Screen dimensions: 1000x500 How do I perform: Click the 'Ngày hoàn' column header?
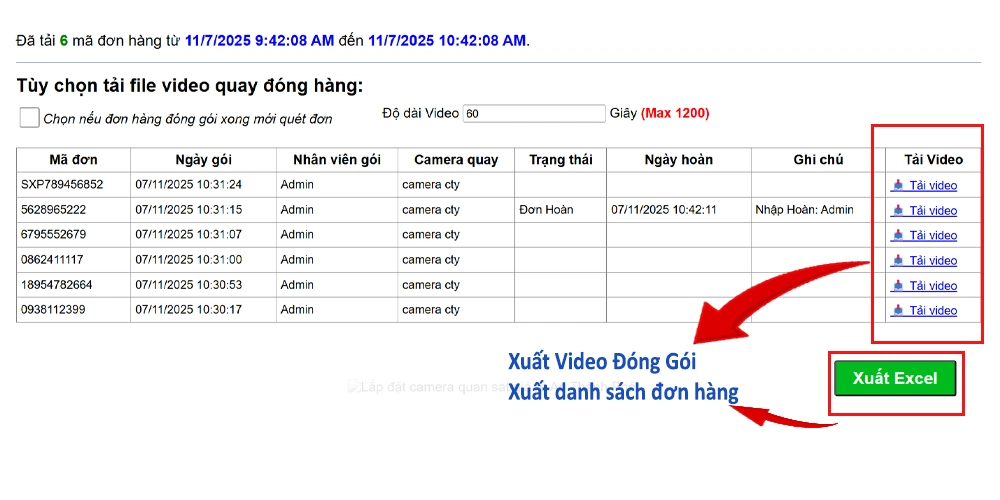[679, 160]
